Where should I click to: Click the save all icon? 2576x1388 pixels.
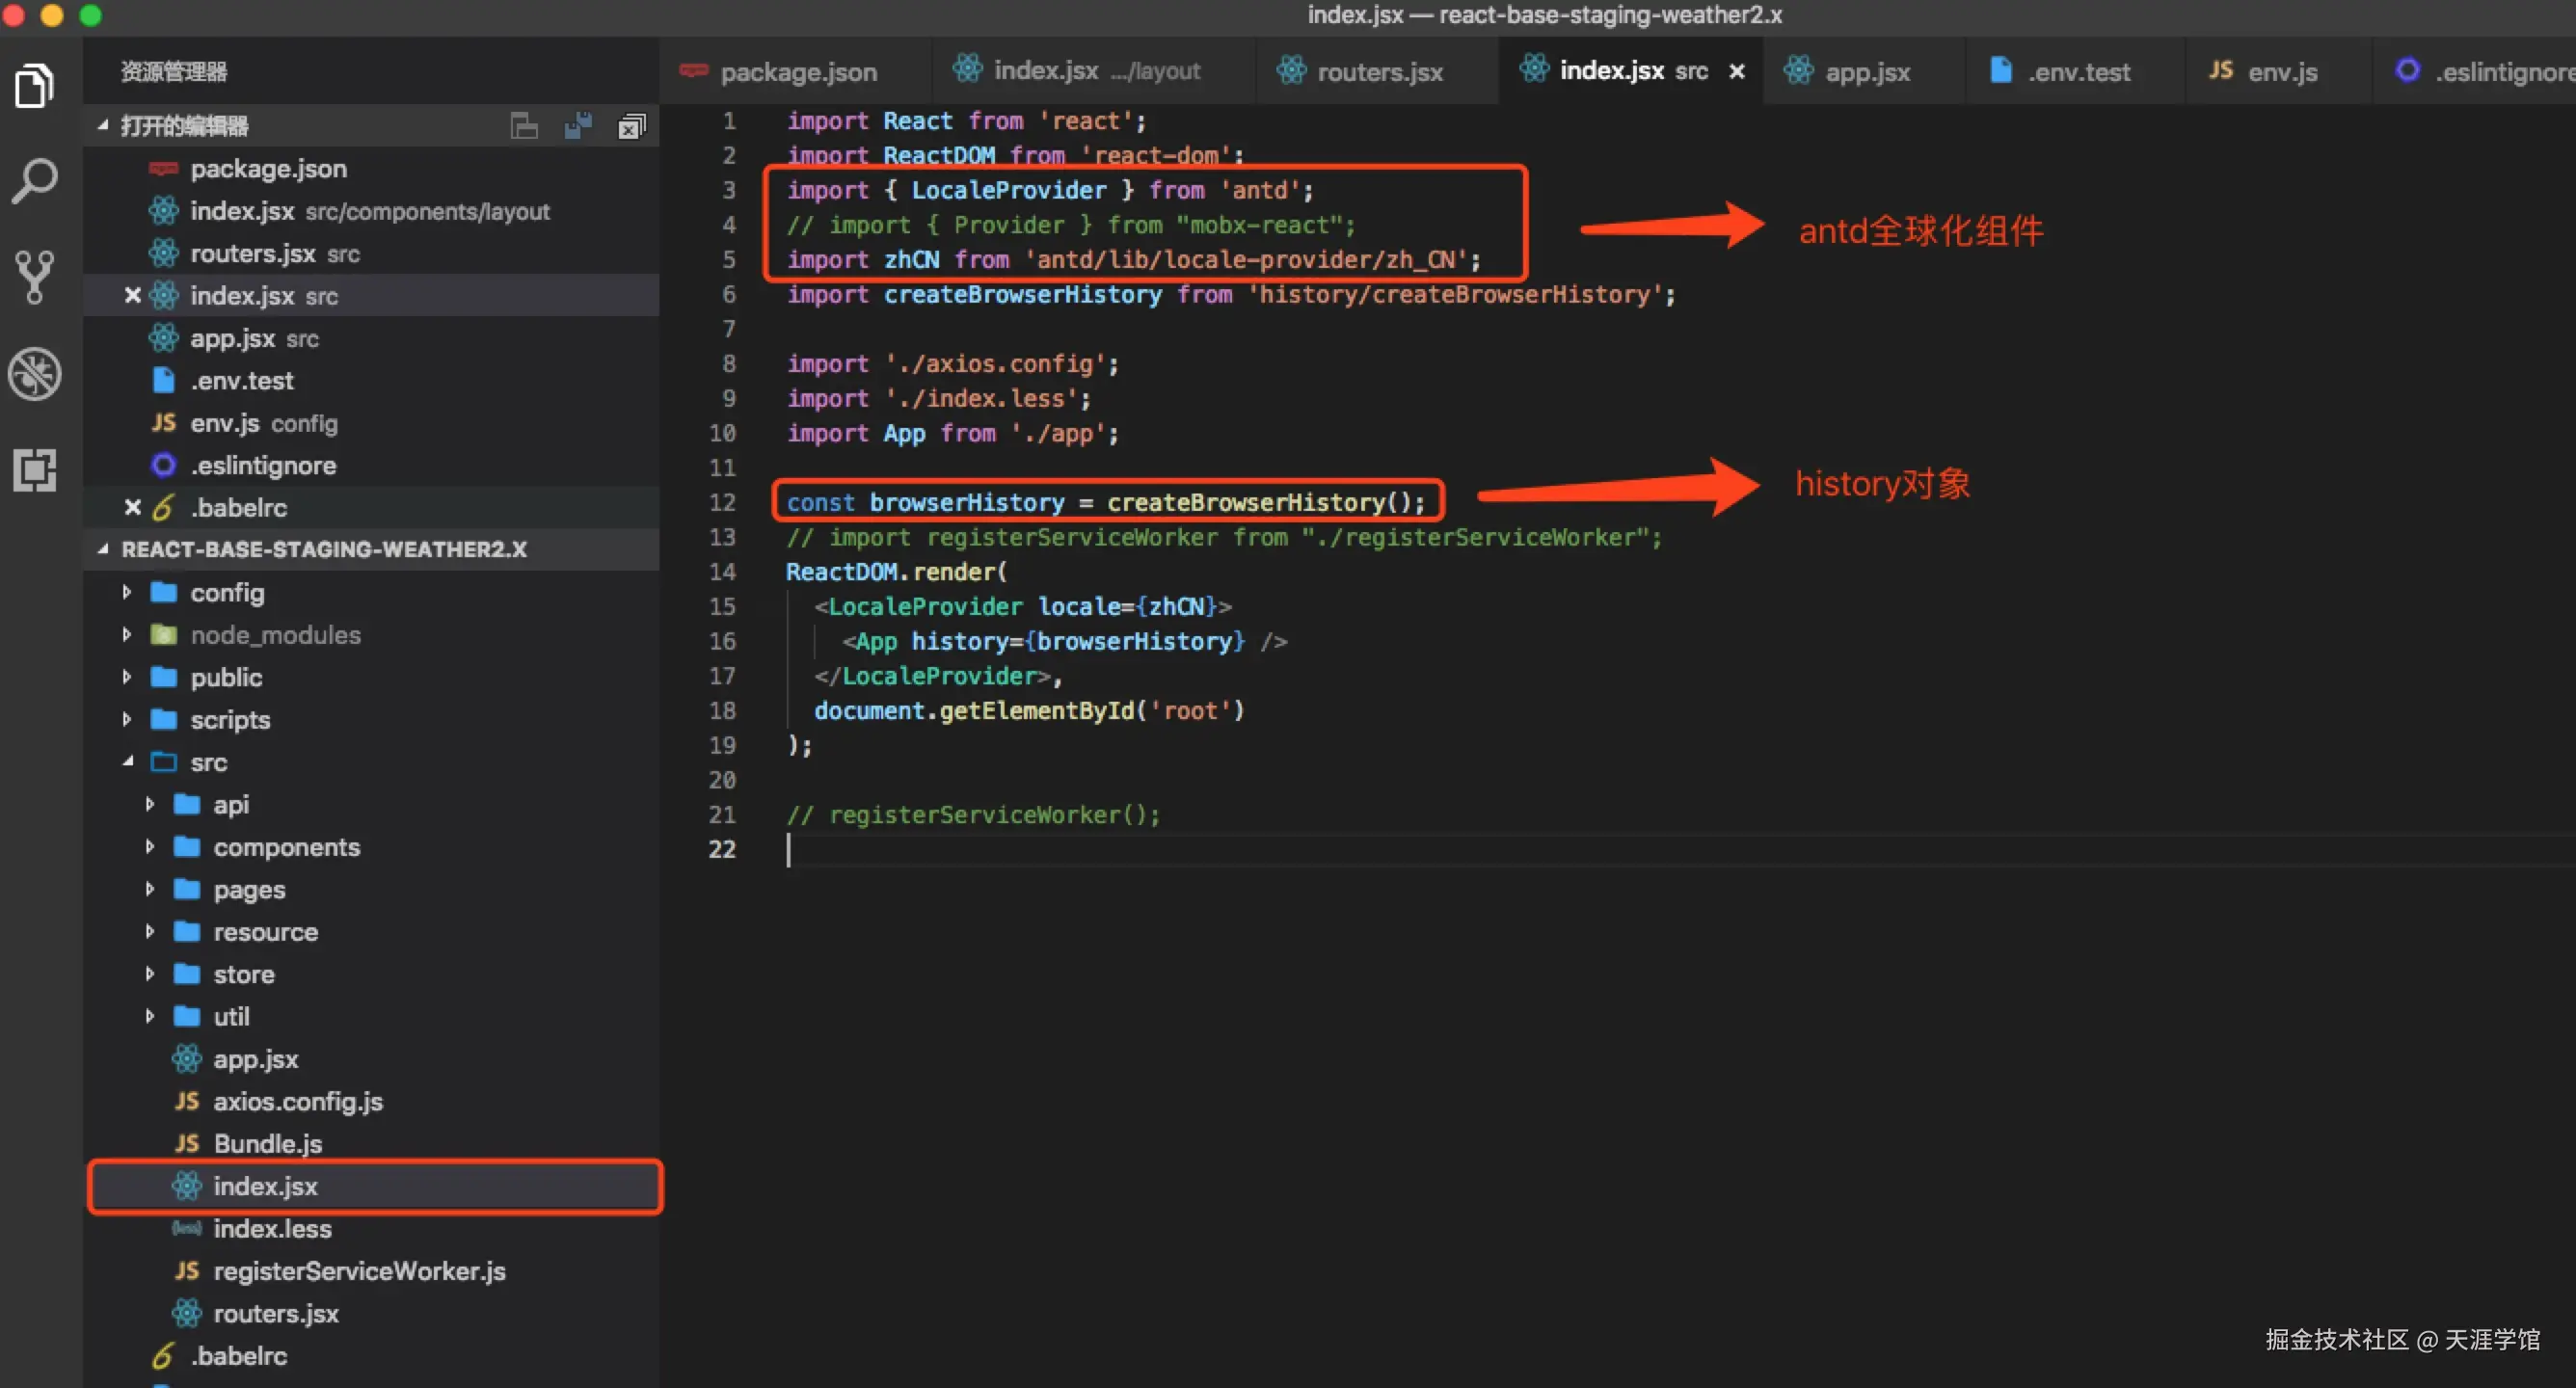click(578, 126)
